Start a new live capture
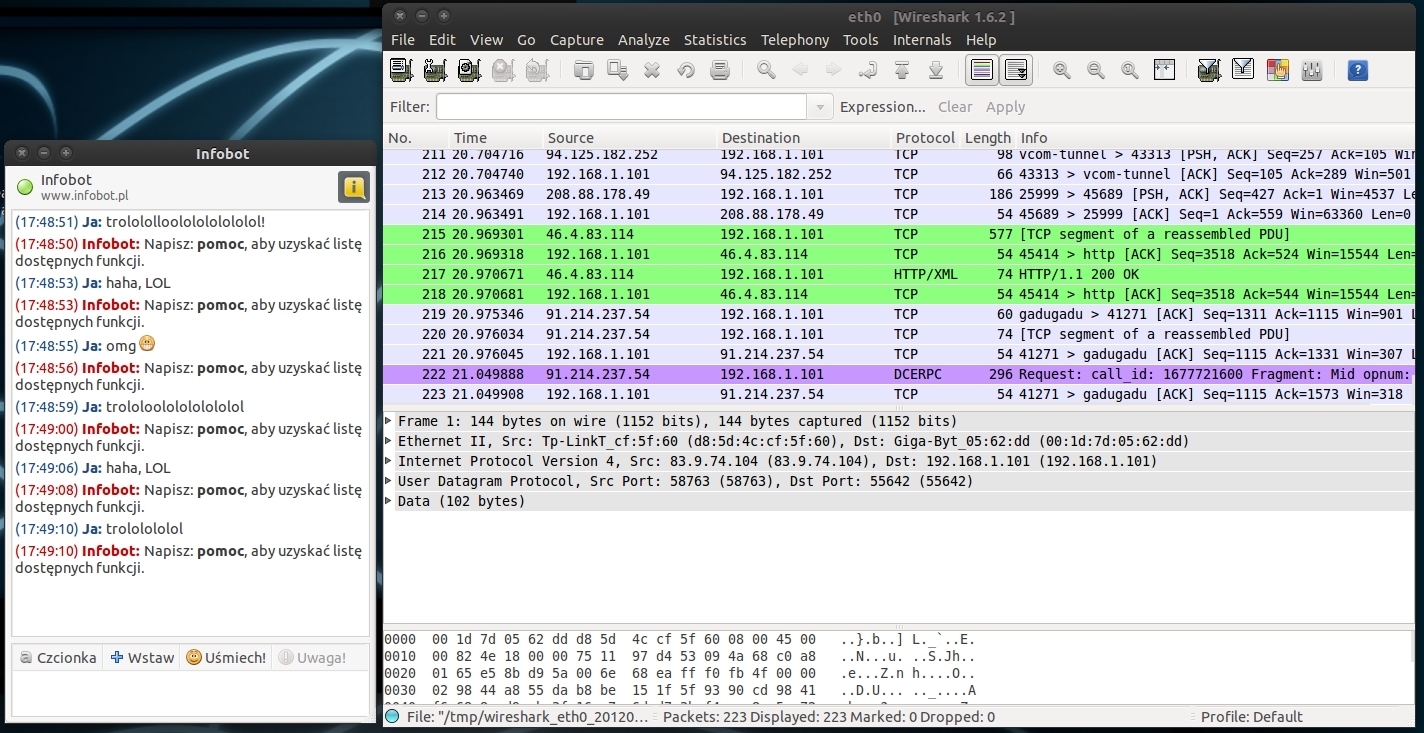Image resolution: width=1424 pixels, height=733 pixels. [x=469, y=70]
